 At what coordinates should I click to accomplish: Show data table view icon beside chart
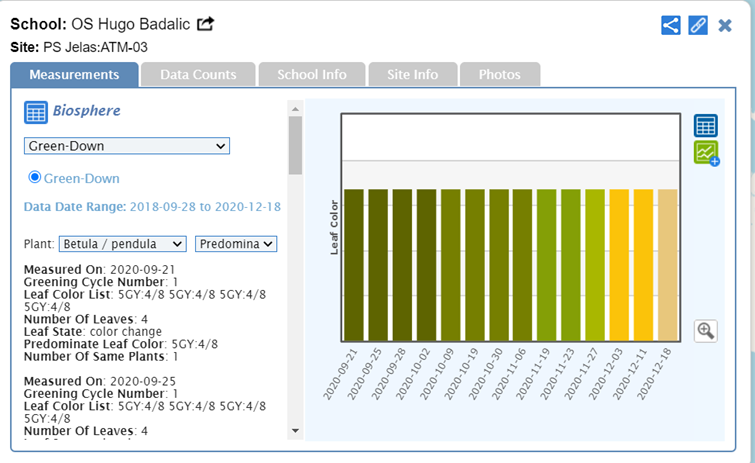706,126
